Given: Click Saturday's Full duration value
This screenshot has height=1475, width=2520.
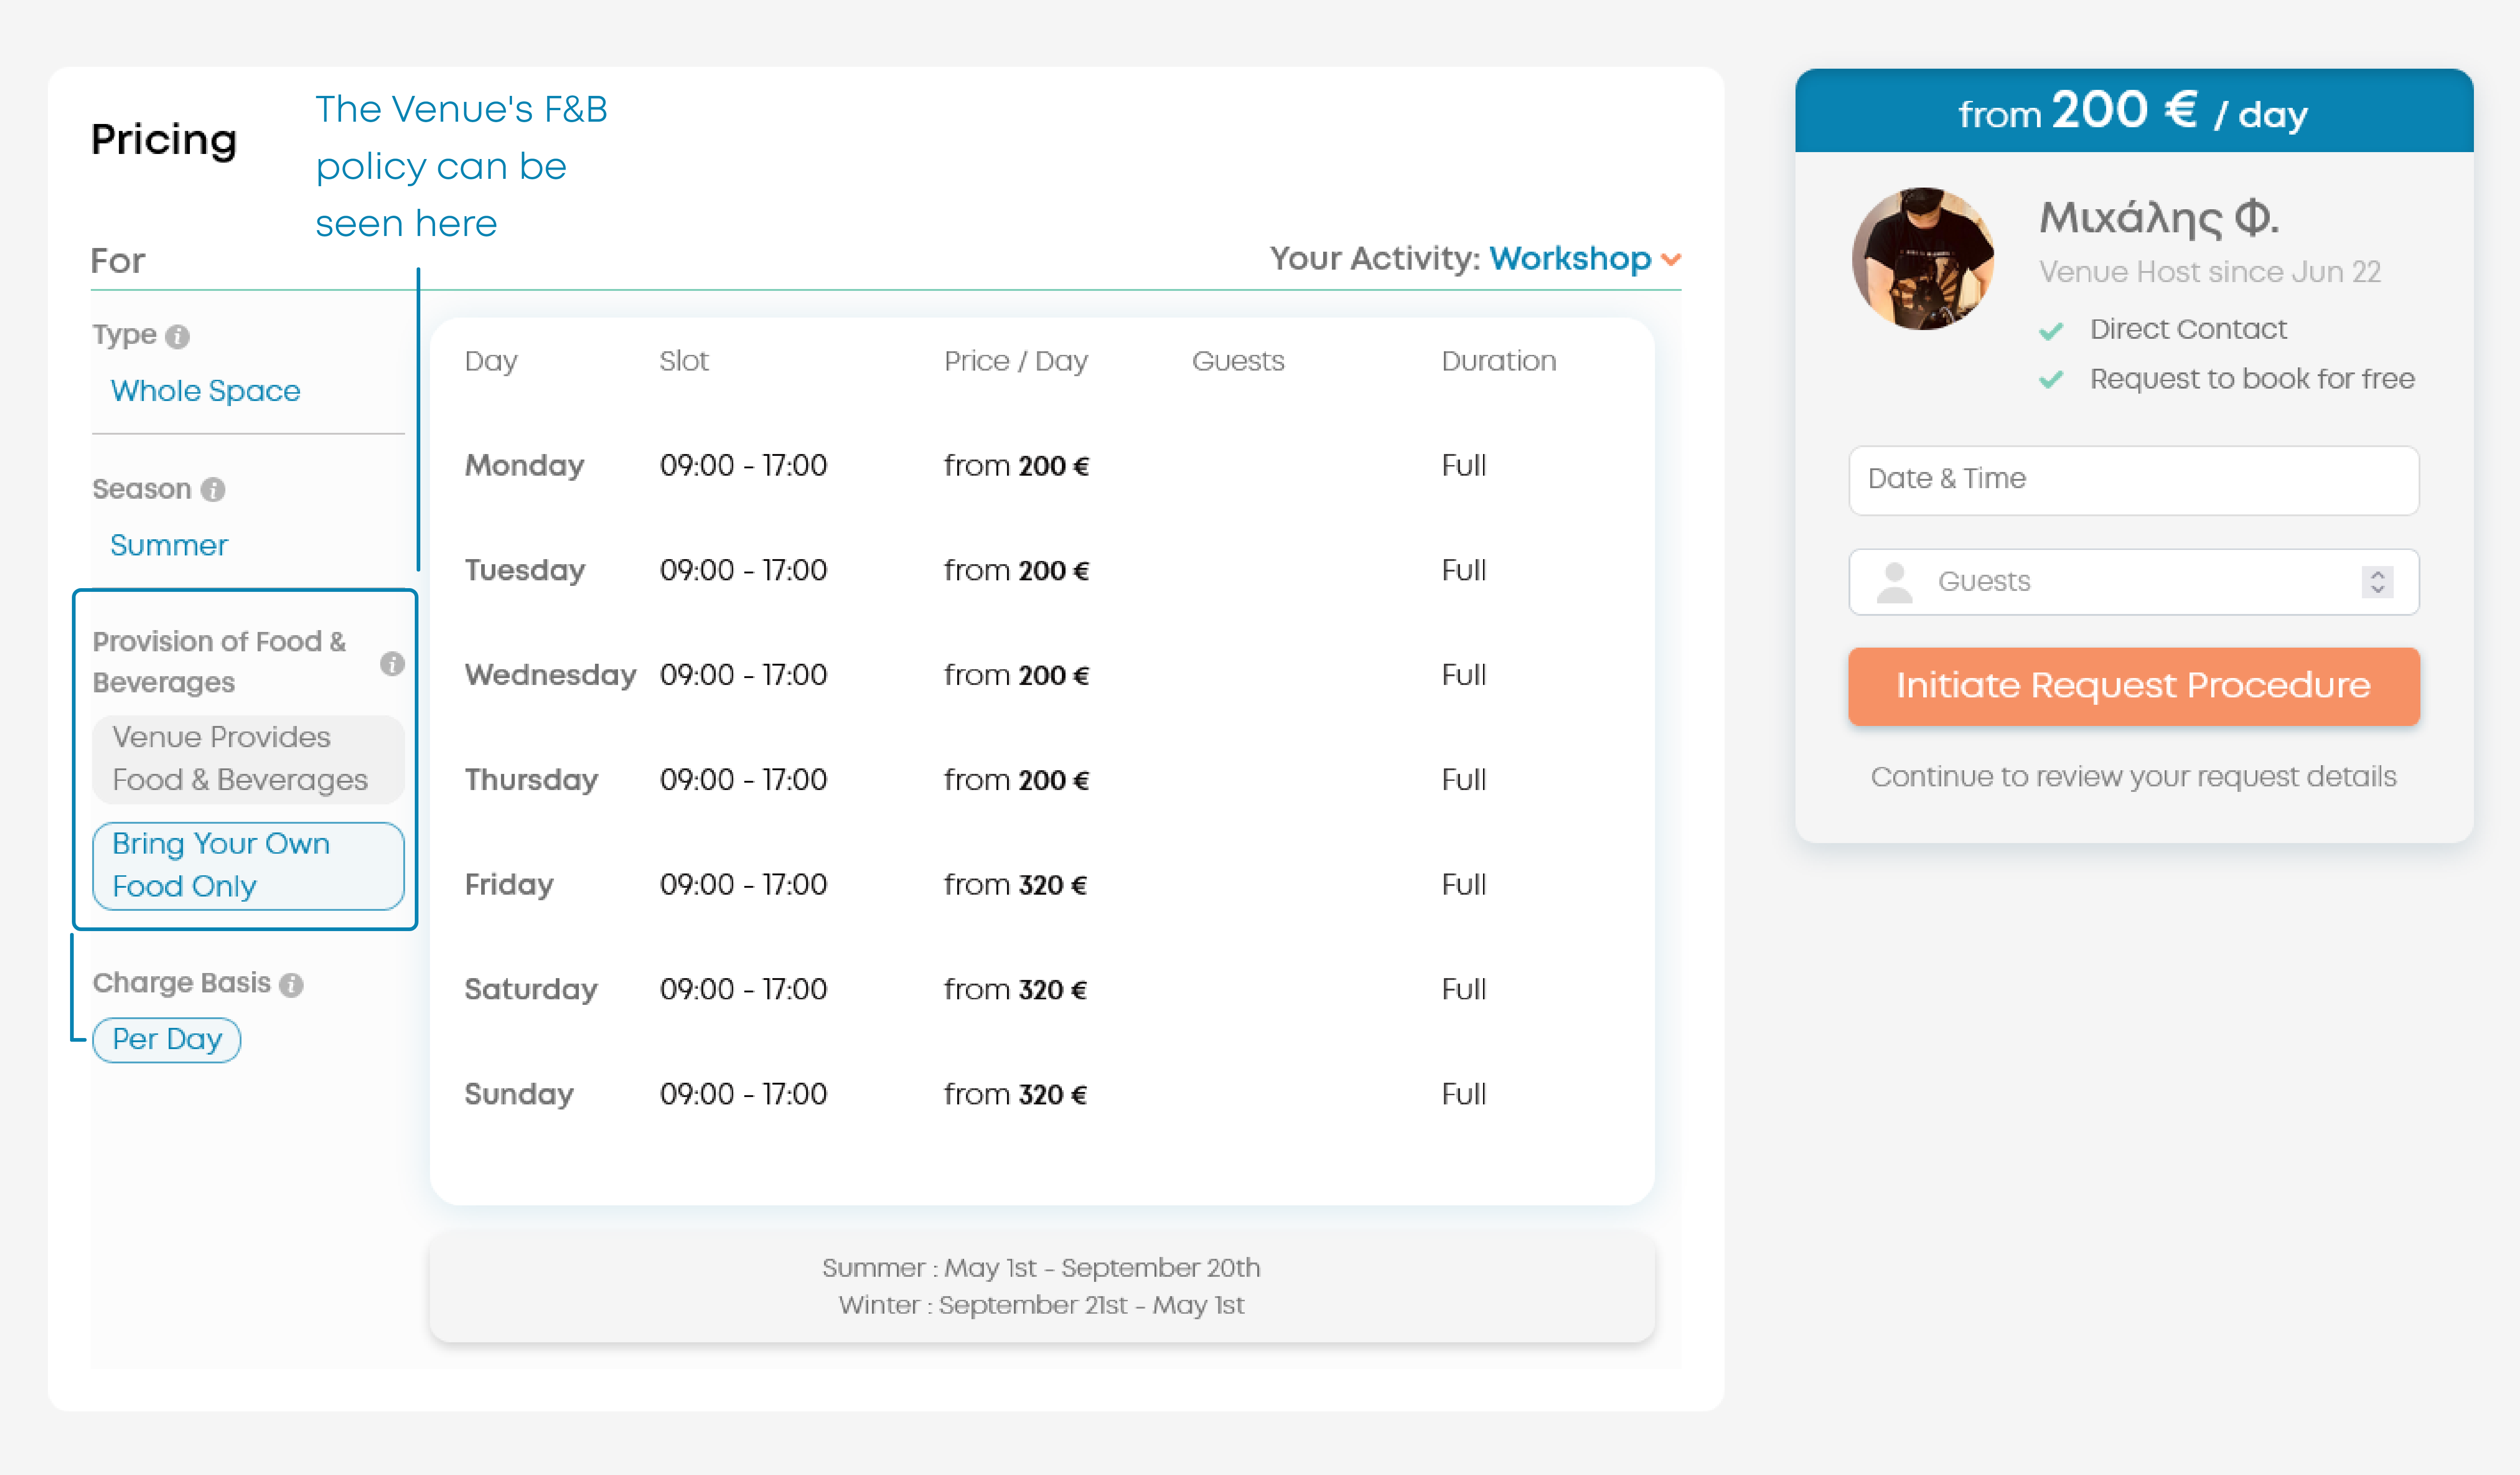Looking at the screenshot, I should tap(1464, 990).
